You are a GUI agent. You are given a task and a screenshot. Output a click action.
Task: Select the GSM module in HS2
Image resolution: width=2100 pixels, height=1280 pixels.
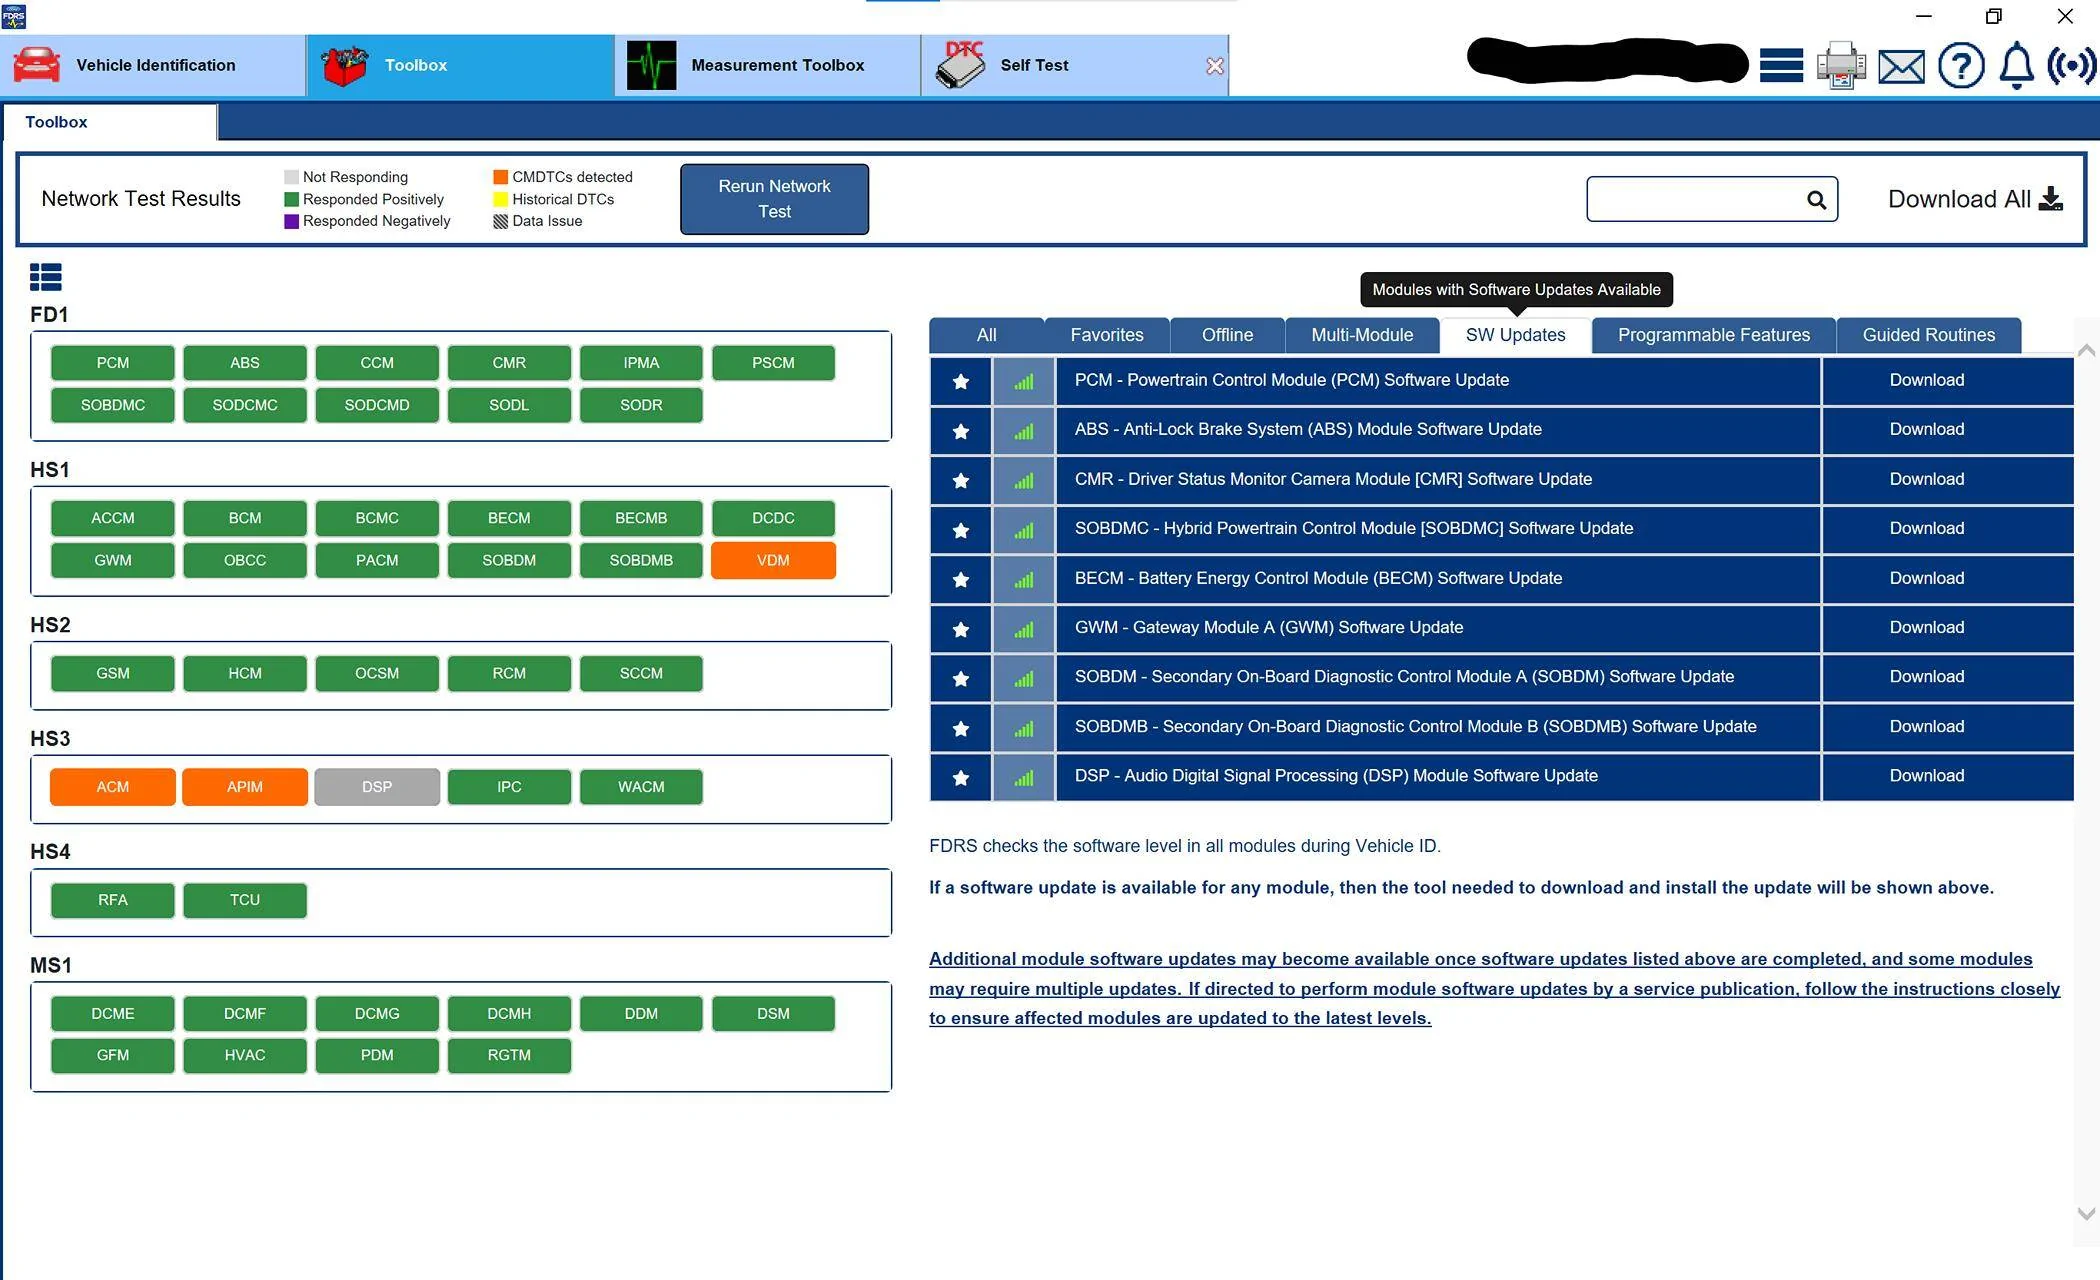[x=113, y=673]
